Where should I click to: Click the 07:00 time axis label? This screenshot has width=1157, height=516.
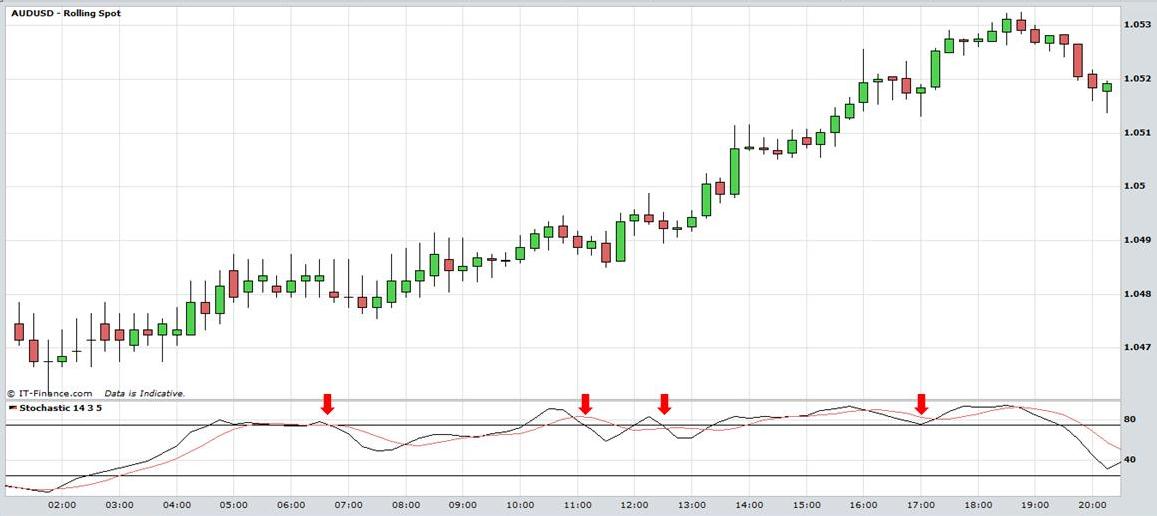point(348,506)
